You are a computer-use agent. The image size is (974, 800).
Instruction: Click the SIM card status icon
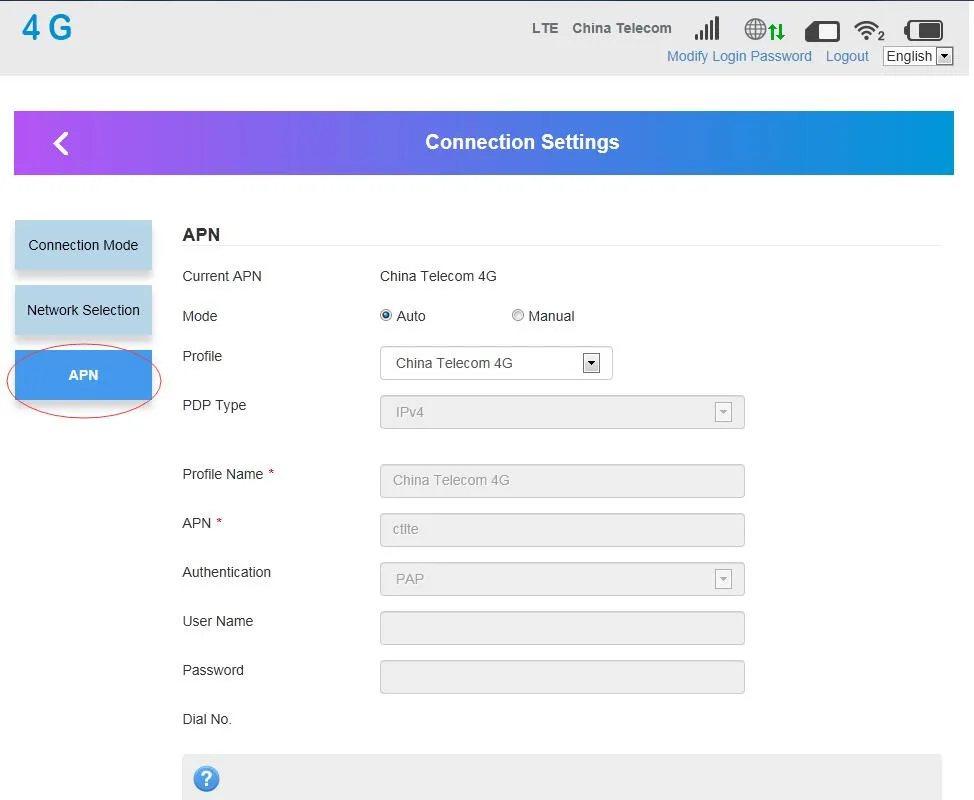822,31
